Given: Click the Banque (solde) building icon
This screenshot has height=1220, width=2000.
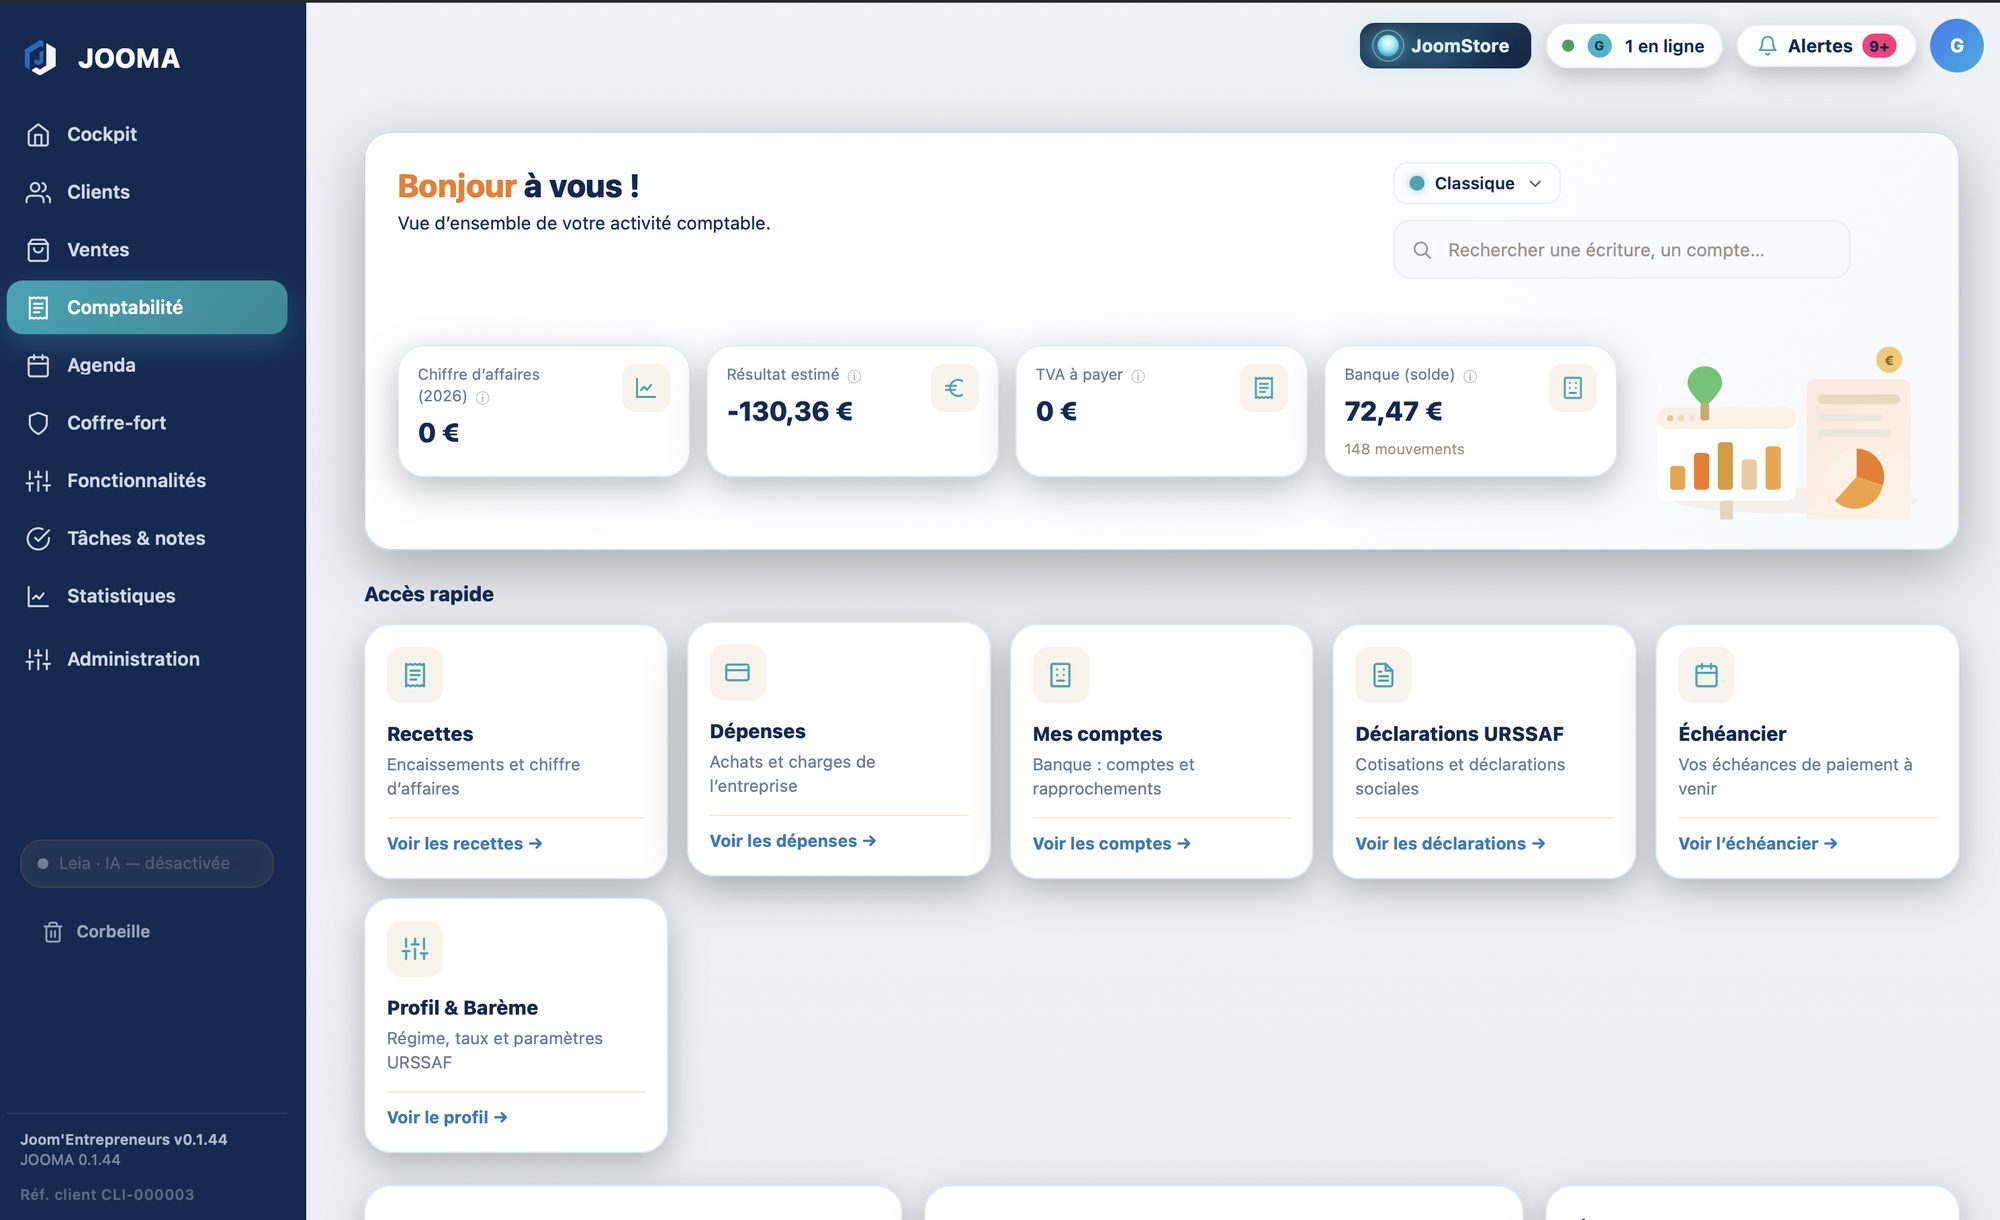Looking at the screenshot, I should coord(1573,388).
